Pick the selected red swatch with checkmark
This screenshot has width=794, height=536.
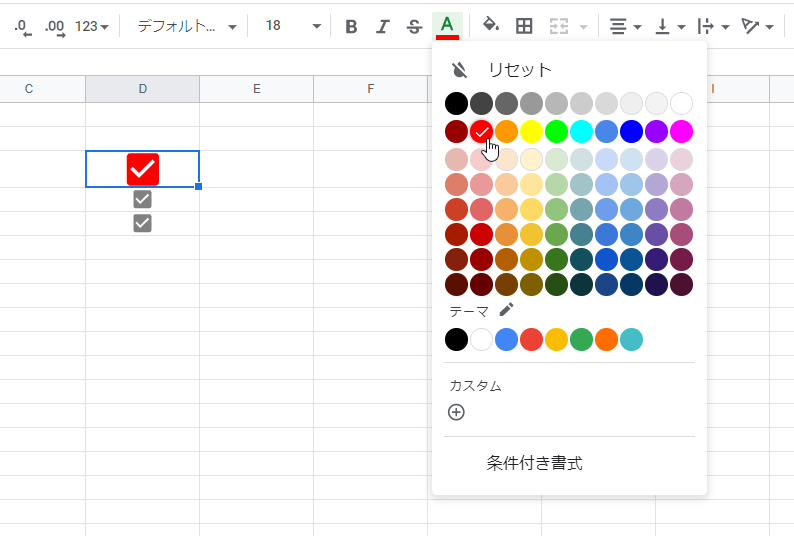[481, 132]
